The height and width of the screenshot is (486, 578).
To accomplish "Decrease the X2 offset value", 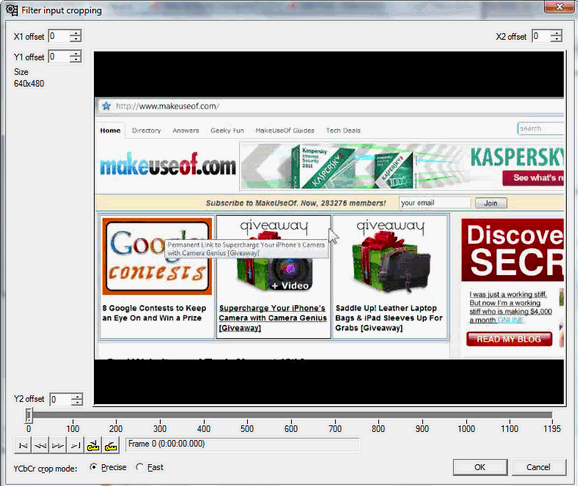I will point(557,39).
